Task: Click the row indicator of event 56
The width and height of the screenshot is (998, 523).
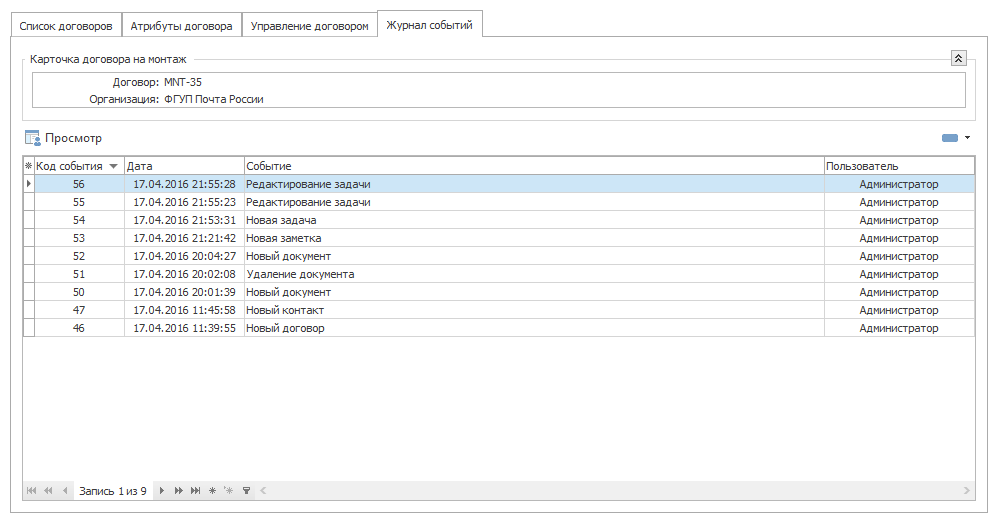Action: click(29, 184)
